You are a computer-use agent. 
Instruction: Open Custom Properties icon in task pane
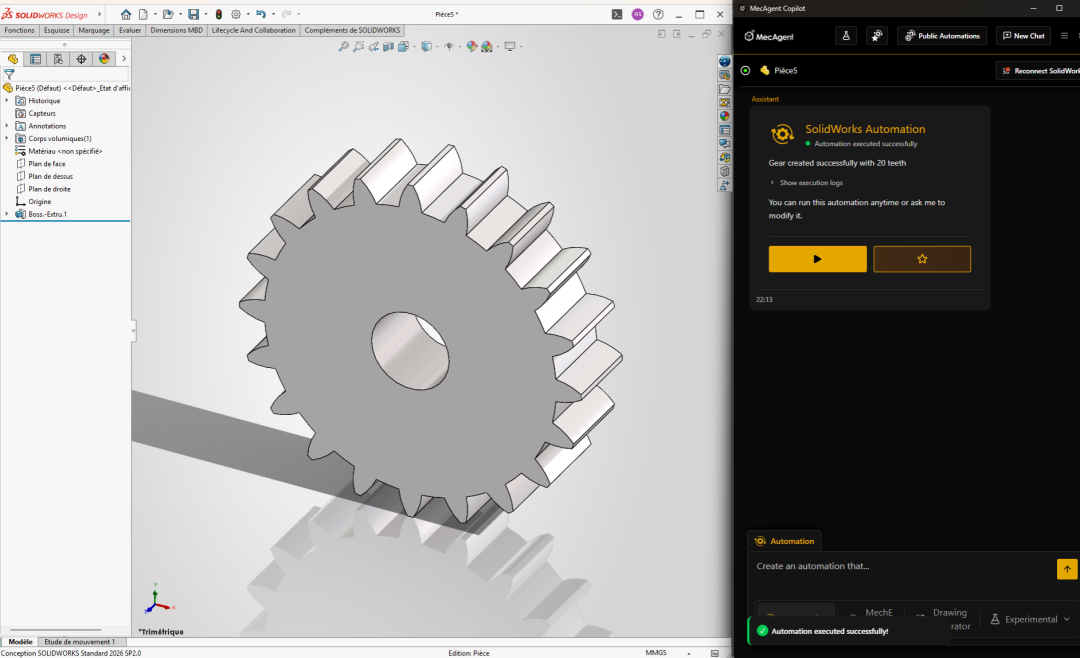tap(725, 130)
